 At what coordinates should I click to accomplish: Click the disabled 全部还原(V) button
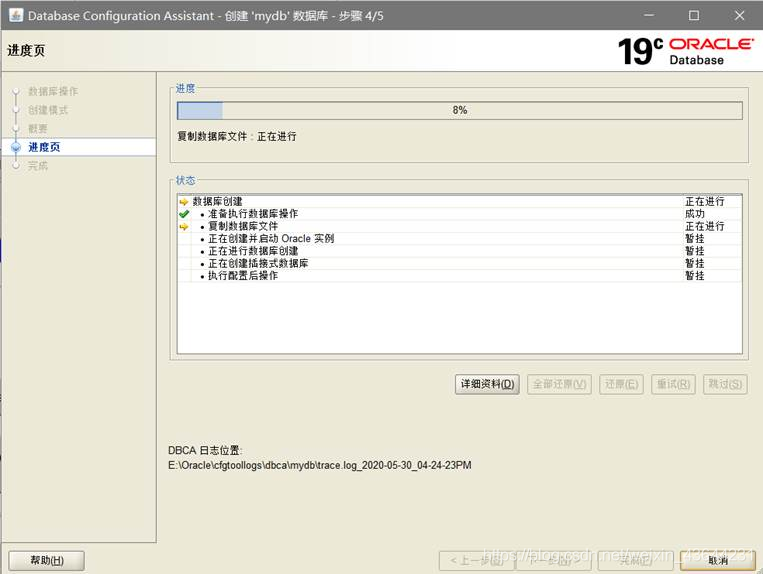pyautogui.click(x=560, y=384)
